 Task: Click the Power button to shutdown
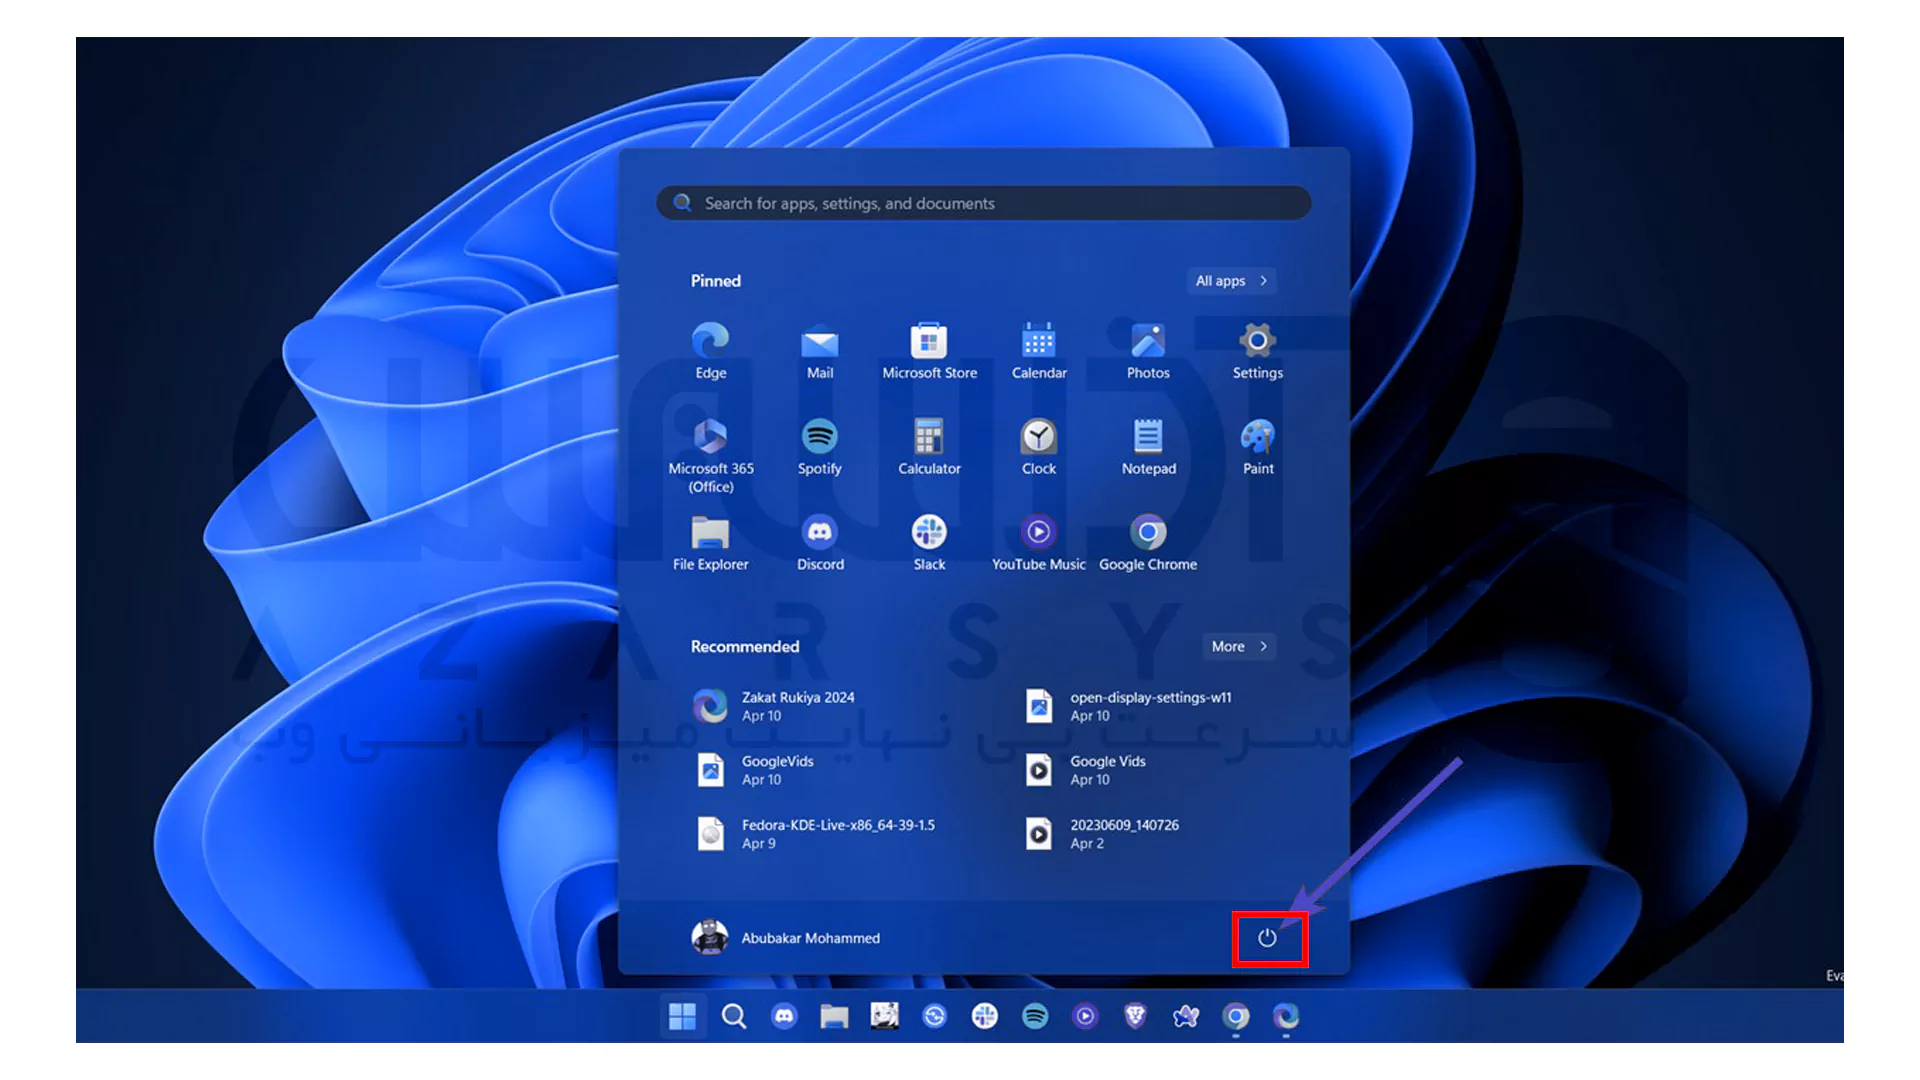1265,938
